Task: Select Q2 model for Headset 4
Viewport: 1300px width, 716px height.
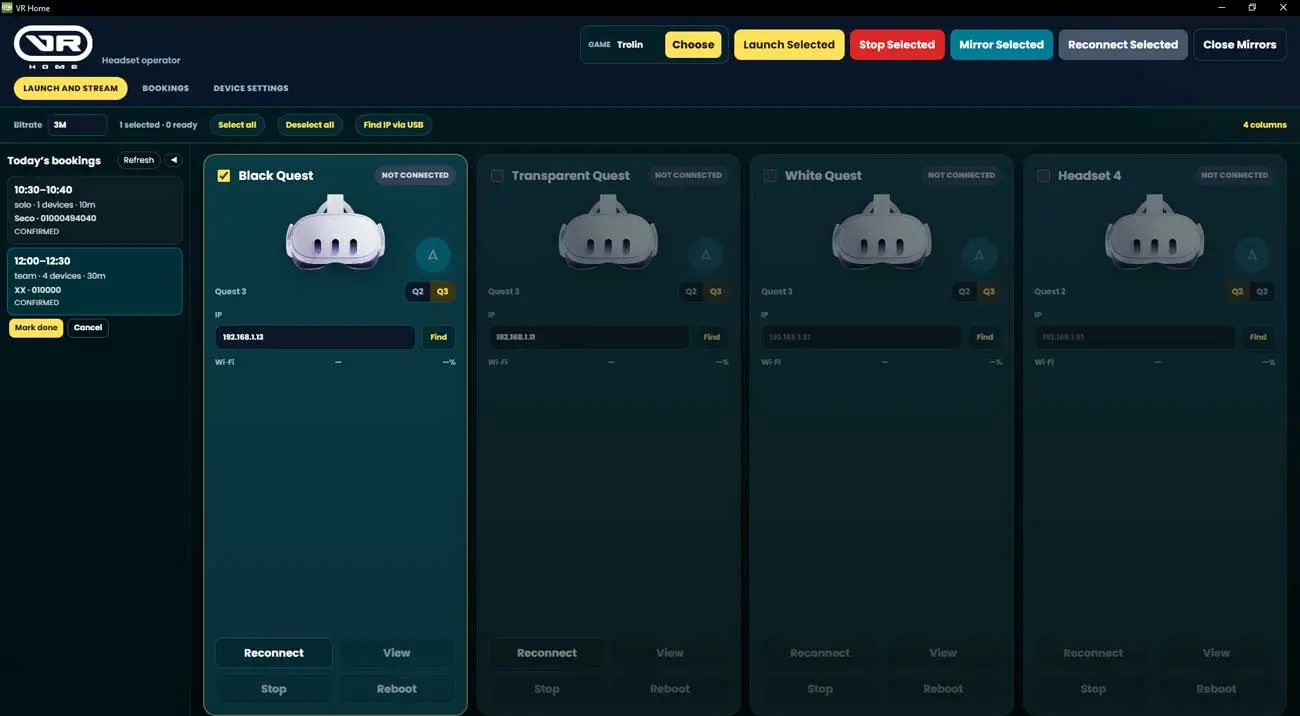Action: (1237, 292)
